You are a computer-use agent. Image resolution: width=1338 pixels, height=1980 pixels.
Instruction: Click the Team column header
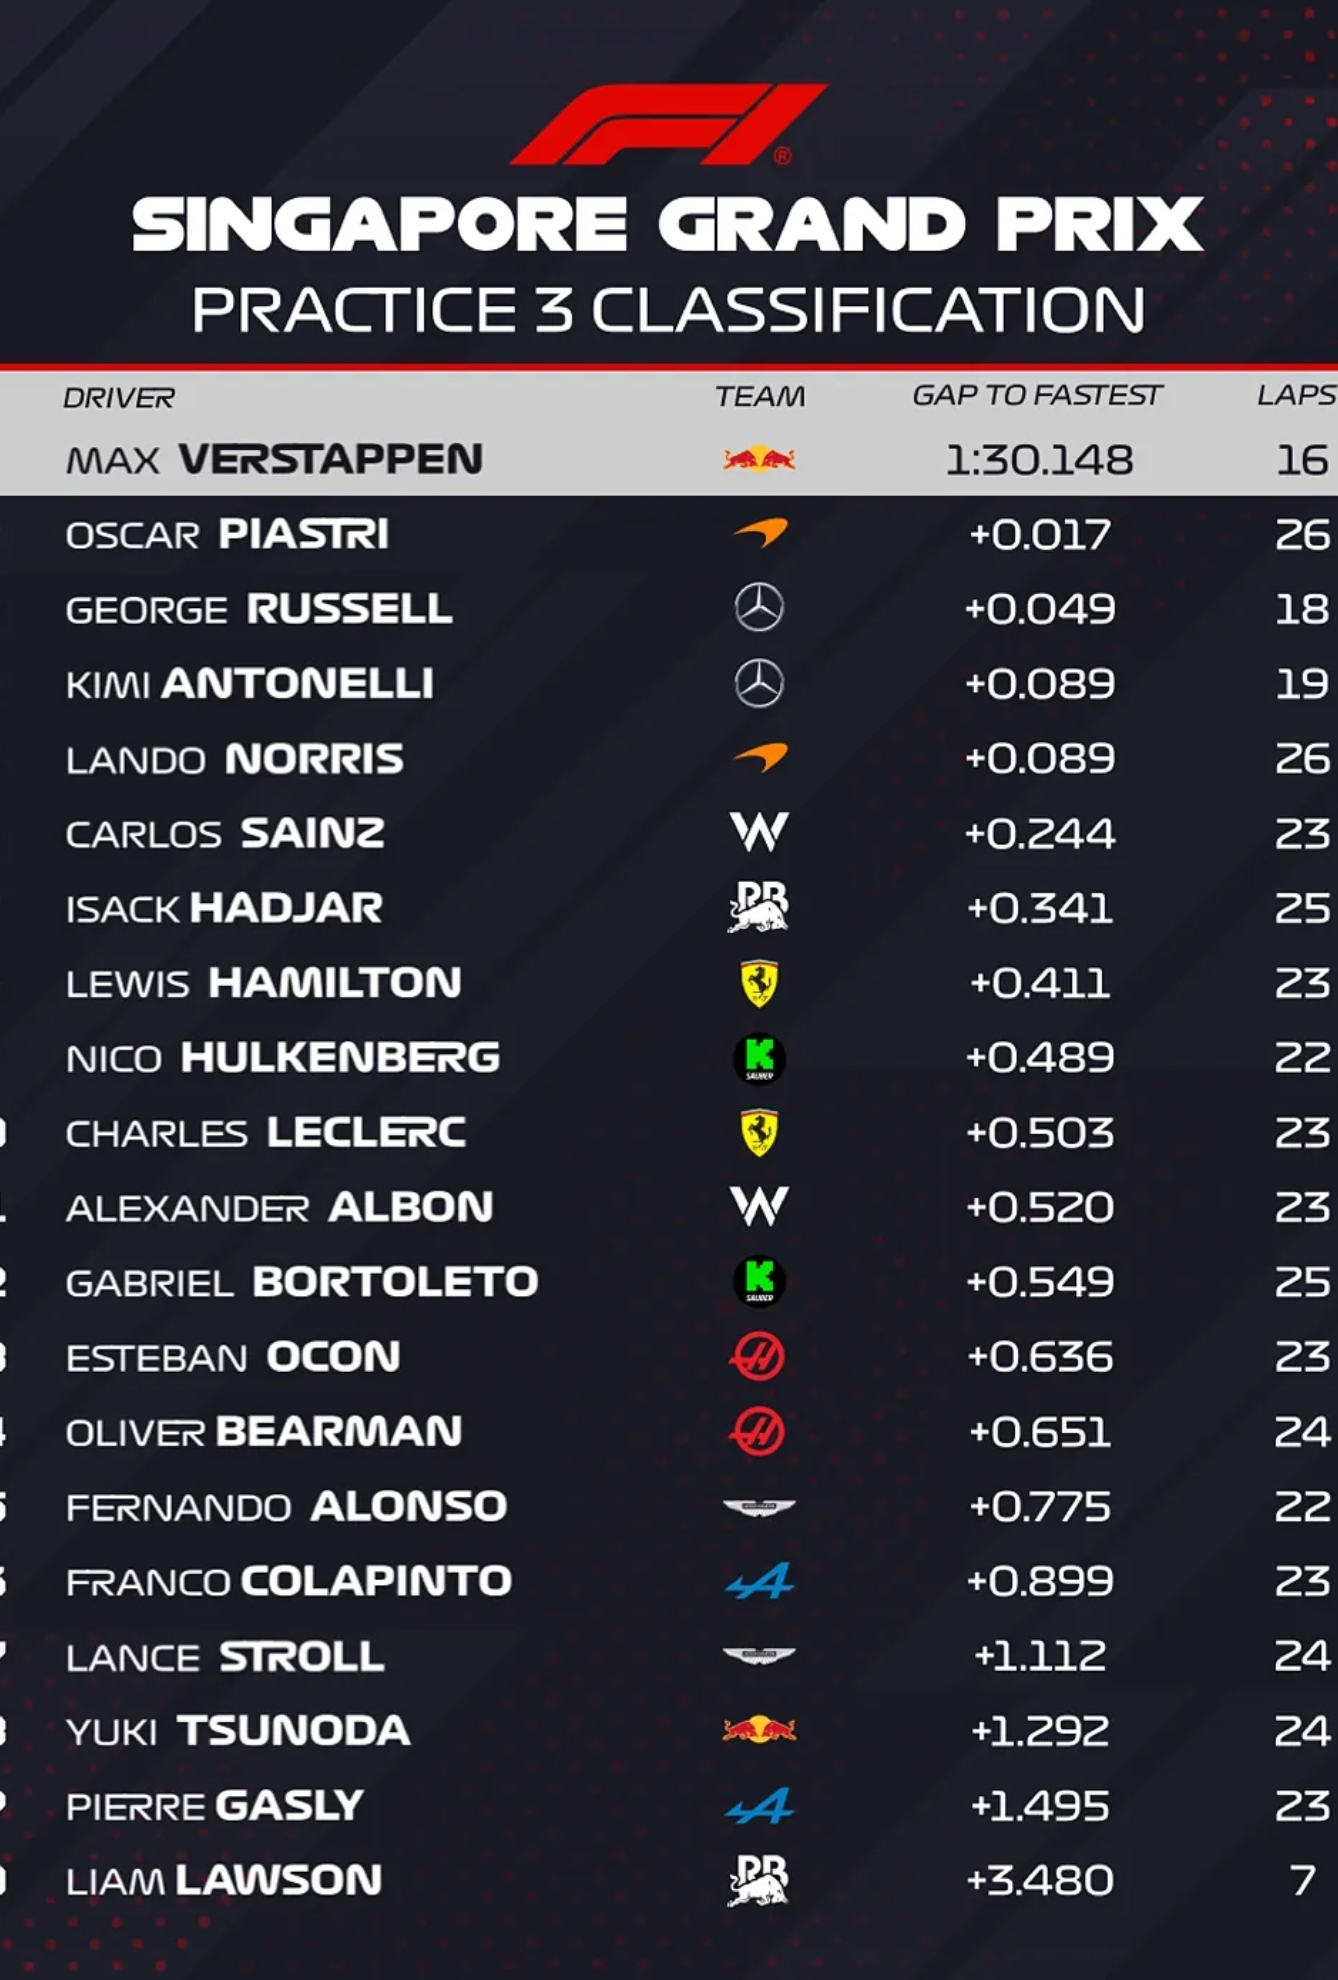coord(760,397)
